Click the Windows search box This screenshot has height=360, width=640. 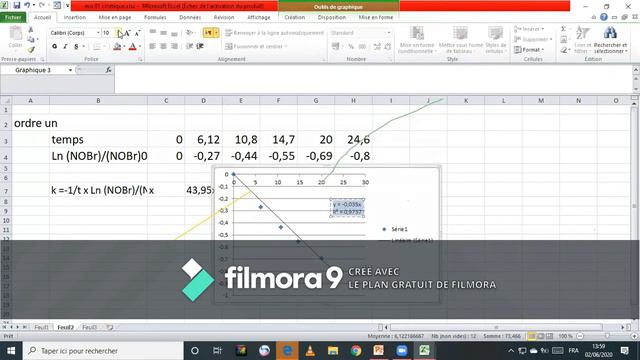(x=104, y=351)
